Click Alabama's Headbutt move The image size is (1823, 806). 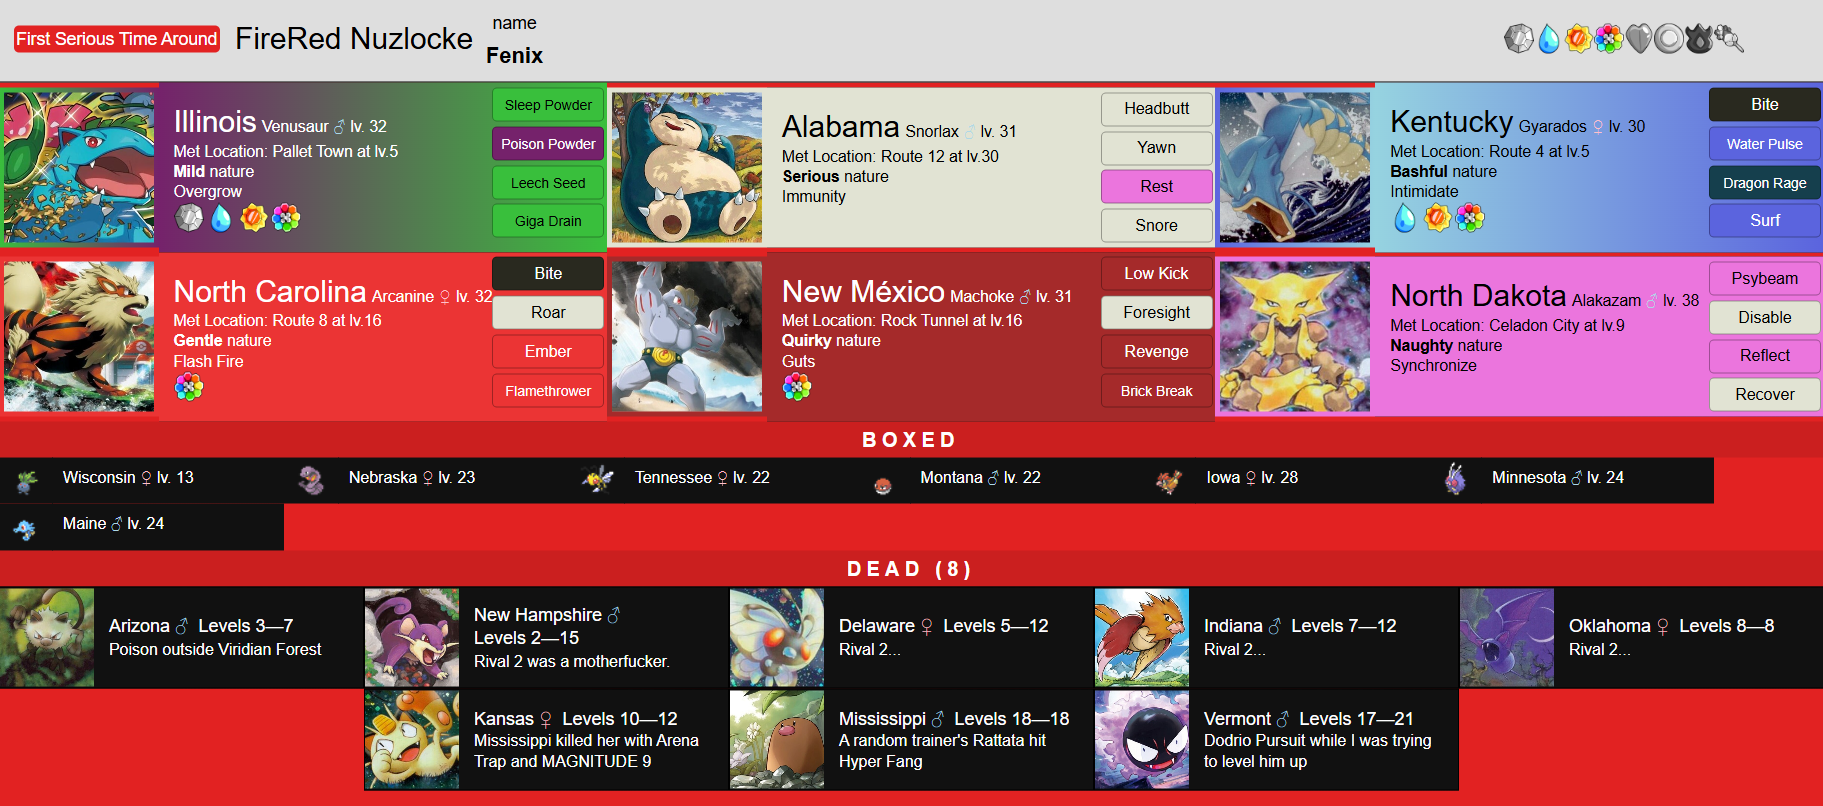(x=1156, y=109)
